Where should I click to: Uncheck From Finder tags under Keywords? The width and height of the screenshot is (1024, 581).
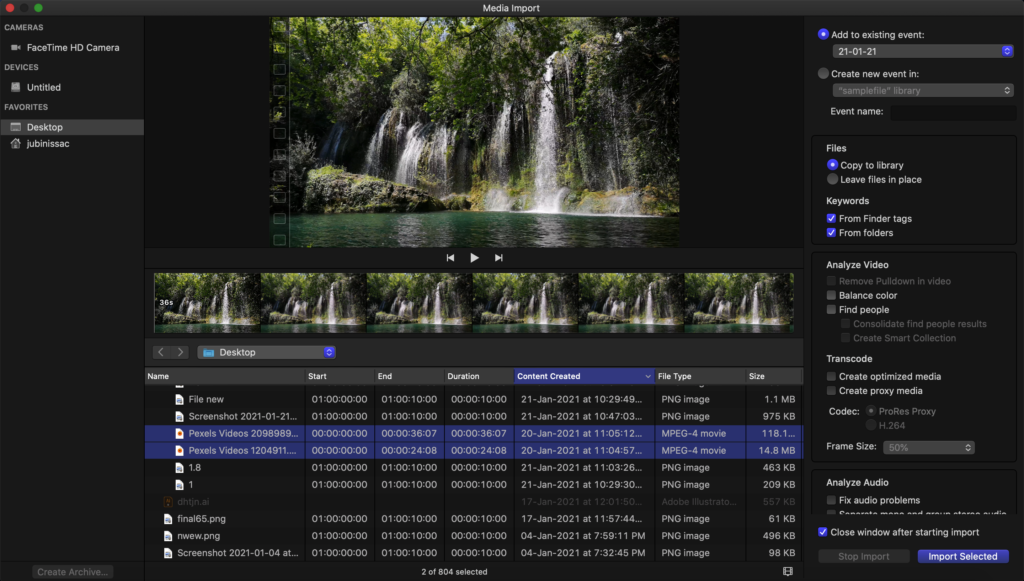833,218
